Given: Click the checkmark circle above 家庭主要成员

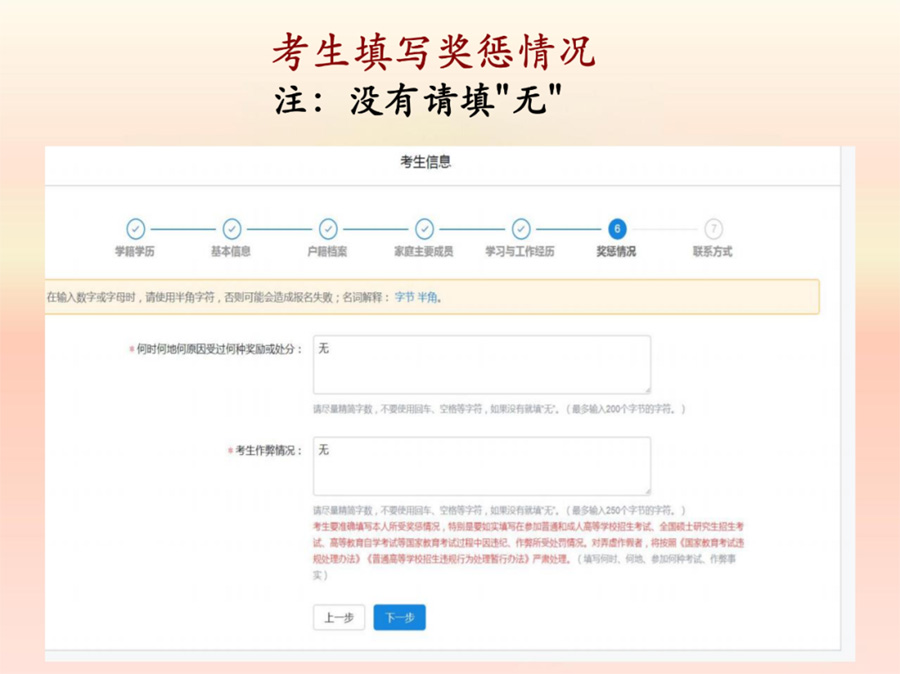Looking at the screenshot, I should click(x=424, y=229).
